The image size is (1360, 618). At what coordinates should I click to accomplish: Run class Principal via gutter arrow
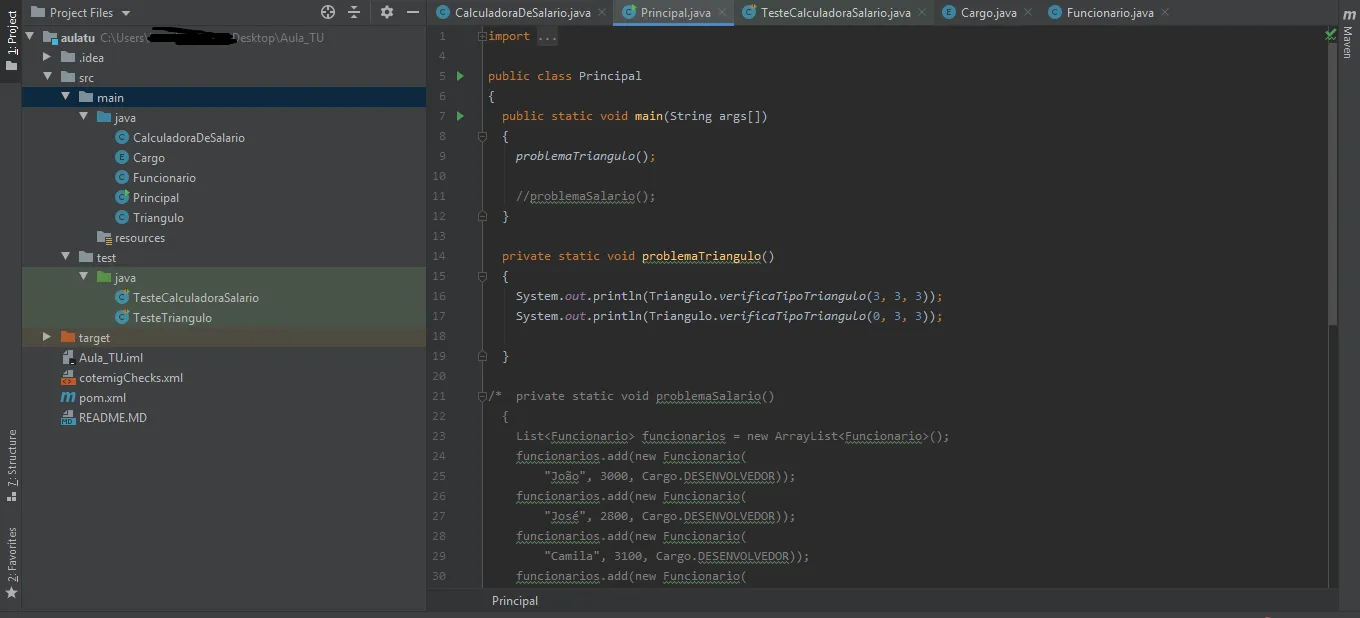(460, 76)
